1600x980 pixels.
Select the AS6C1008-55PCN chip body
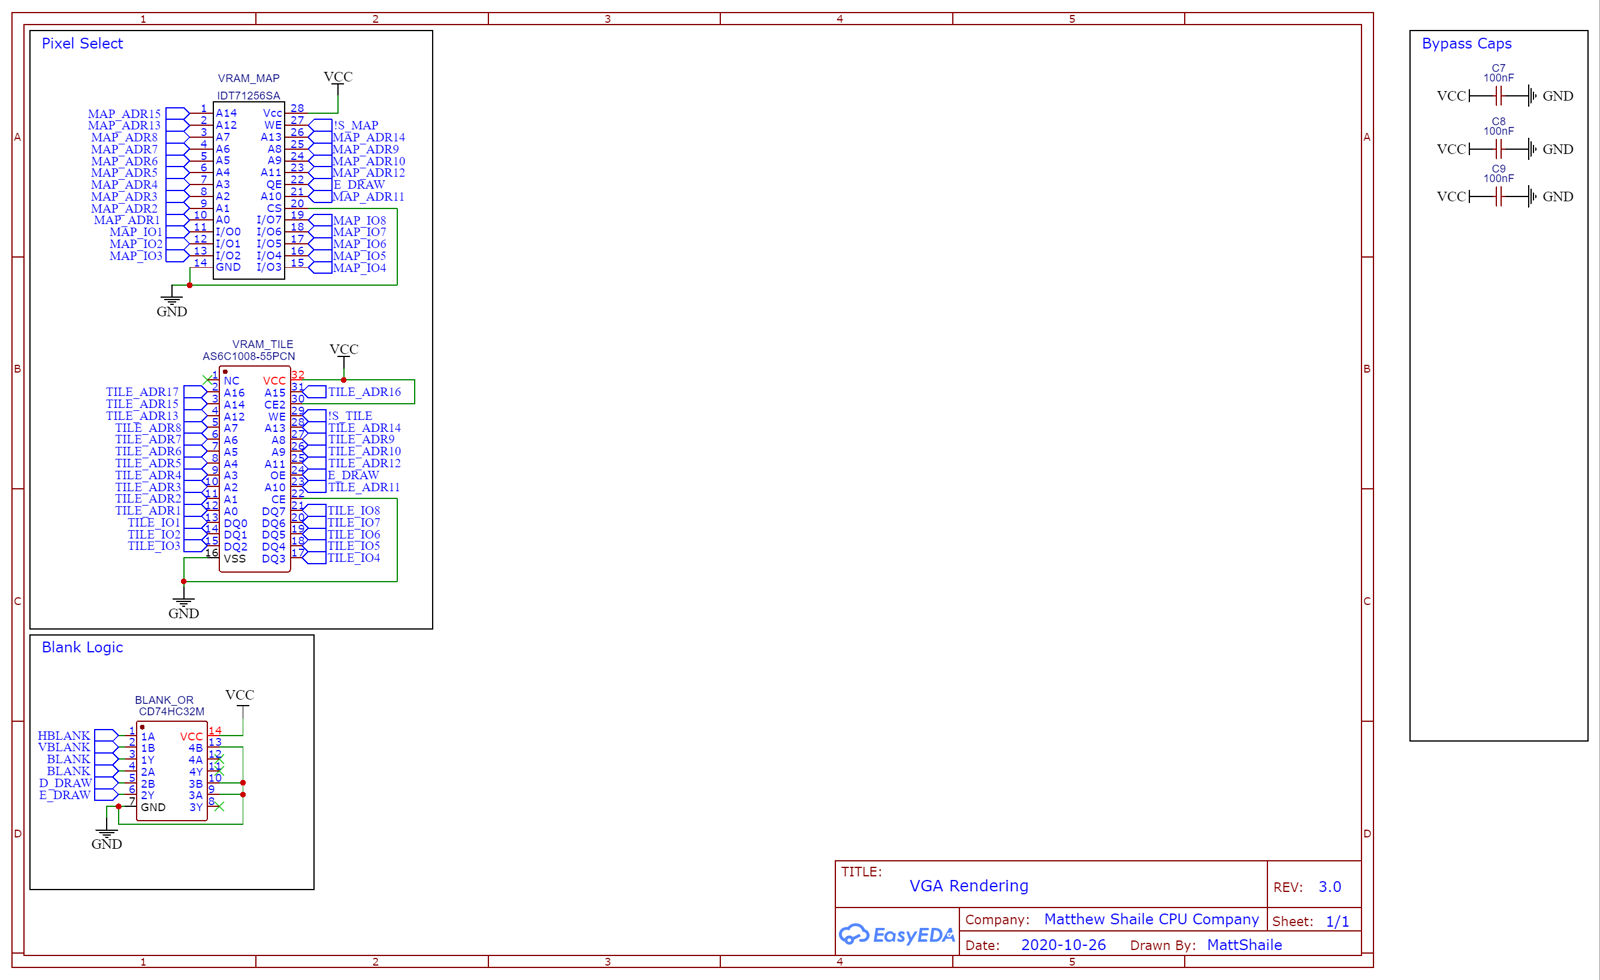(255, 469)
